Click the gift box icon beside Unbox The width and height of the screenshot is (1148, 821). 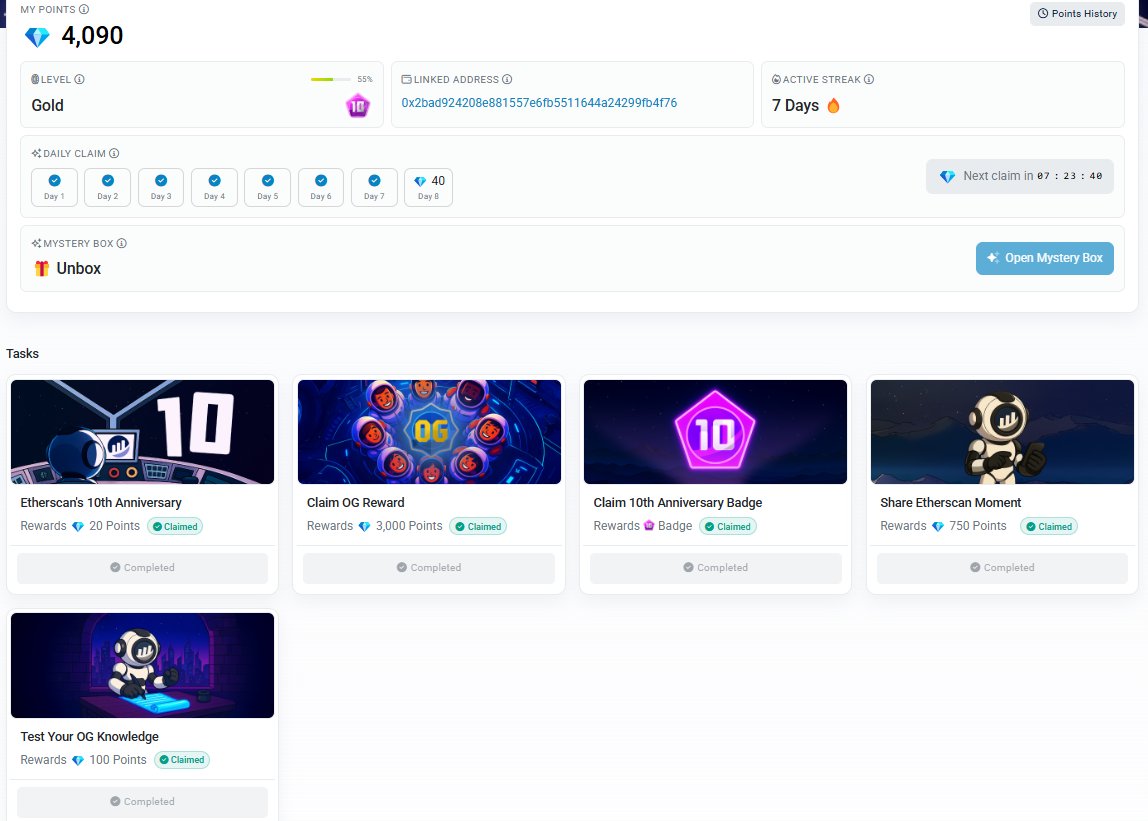point(42,268)
